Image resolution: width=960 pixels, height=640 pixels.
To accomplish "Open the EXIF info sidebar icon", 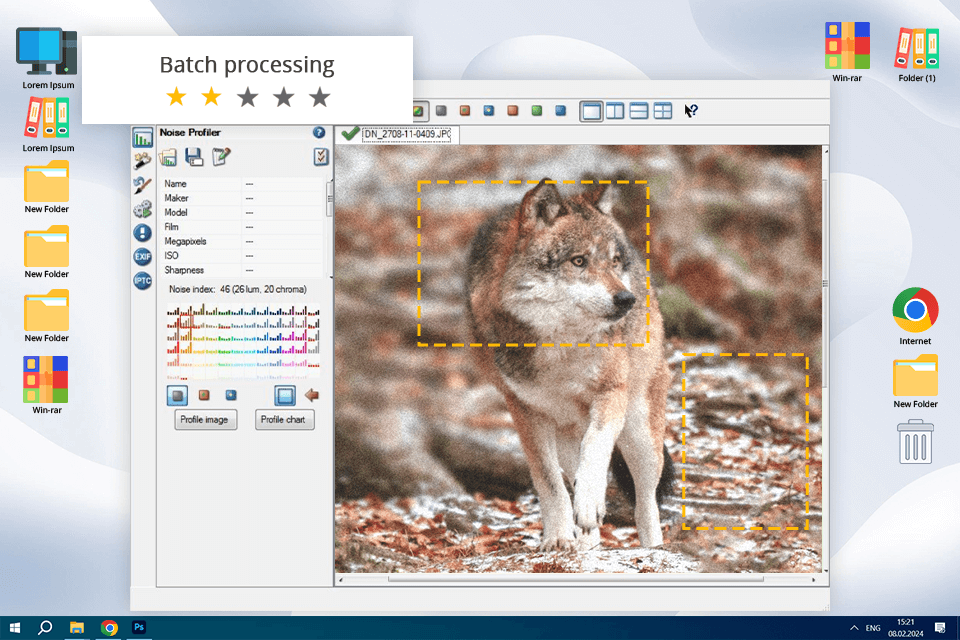I will tap(143, 257).
